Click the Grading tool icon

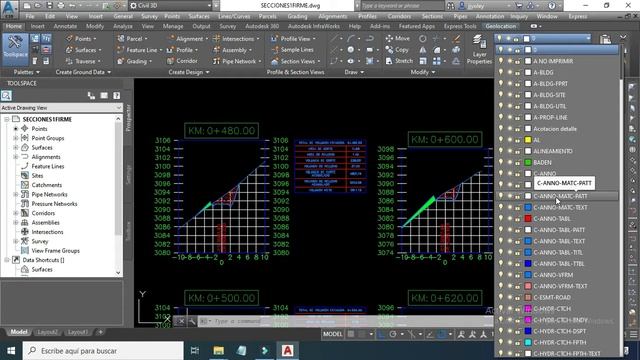click(x=121, y=61)
